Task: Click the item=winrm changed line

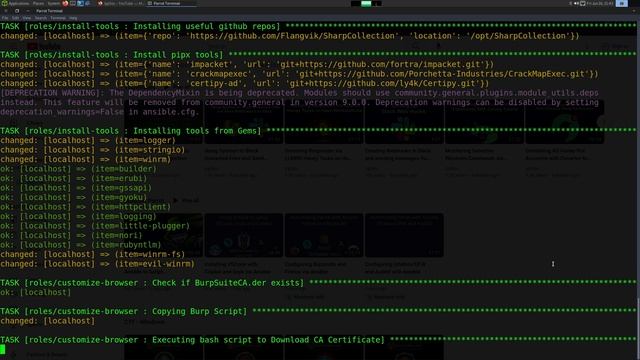Action: pyautogui.click(x=86, y=159)
